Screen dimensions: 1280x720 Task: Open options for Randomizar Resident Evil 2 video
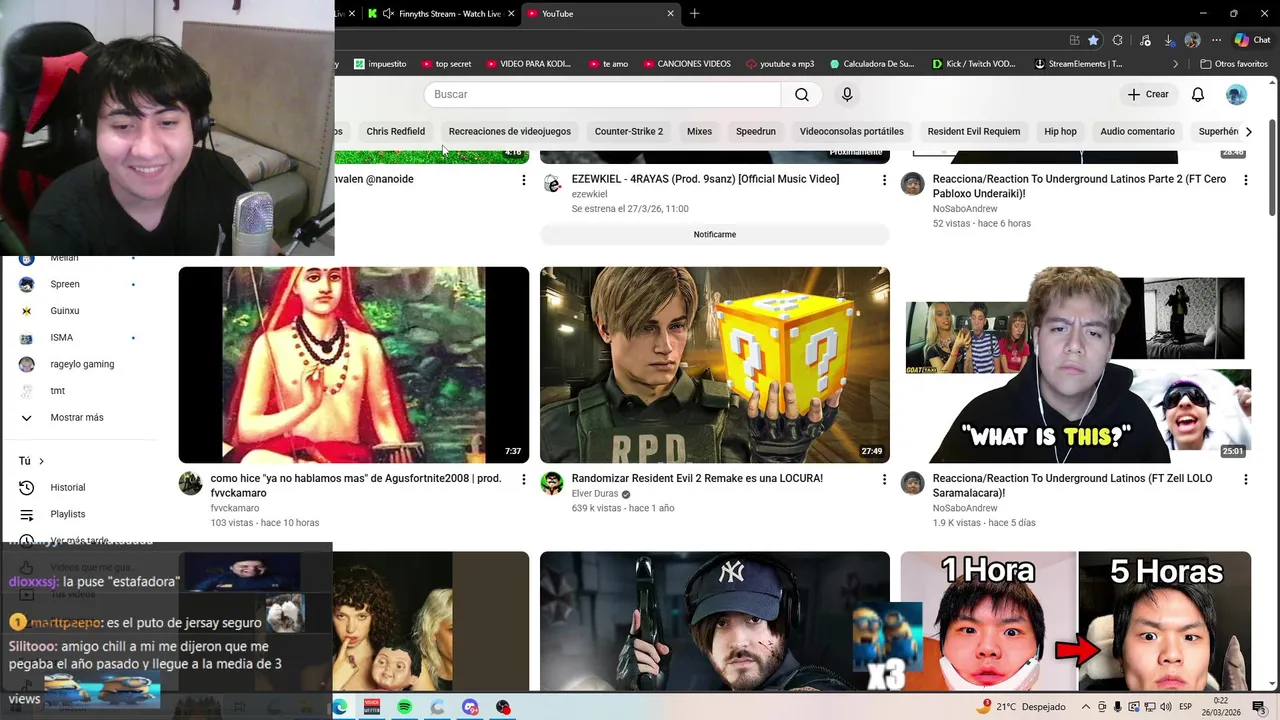click(x=884, y=479)
